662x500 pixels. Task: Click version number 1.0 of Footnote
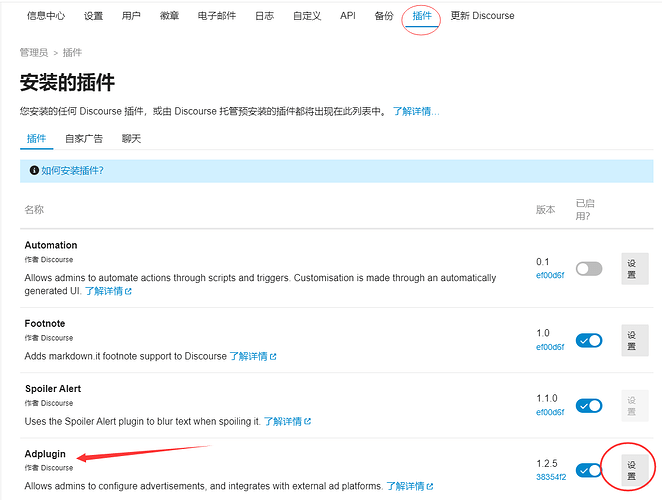tap(543, 333)
